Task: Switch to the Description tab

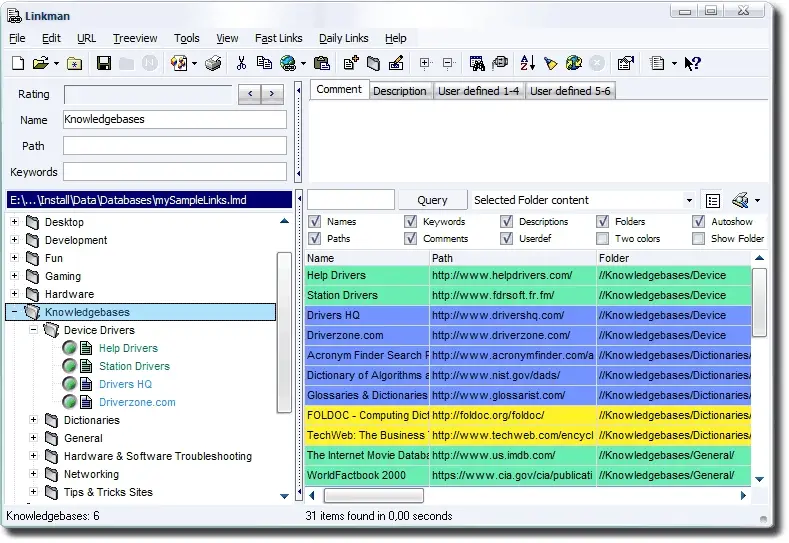Action: (x=400, y=91)
